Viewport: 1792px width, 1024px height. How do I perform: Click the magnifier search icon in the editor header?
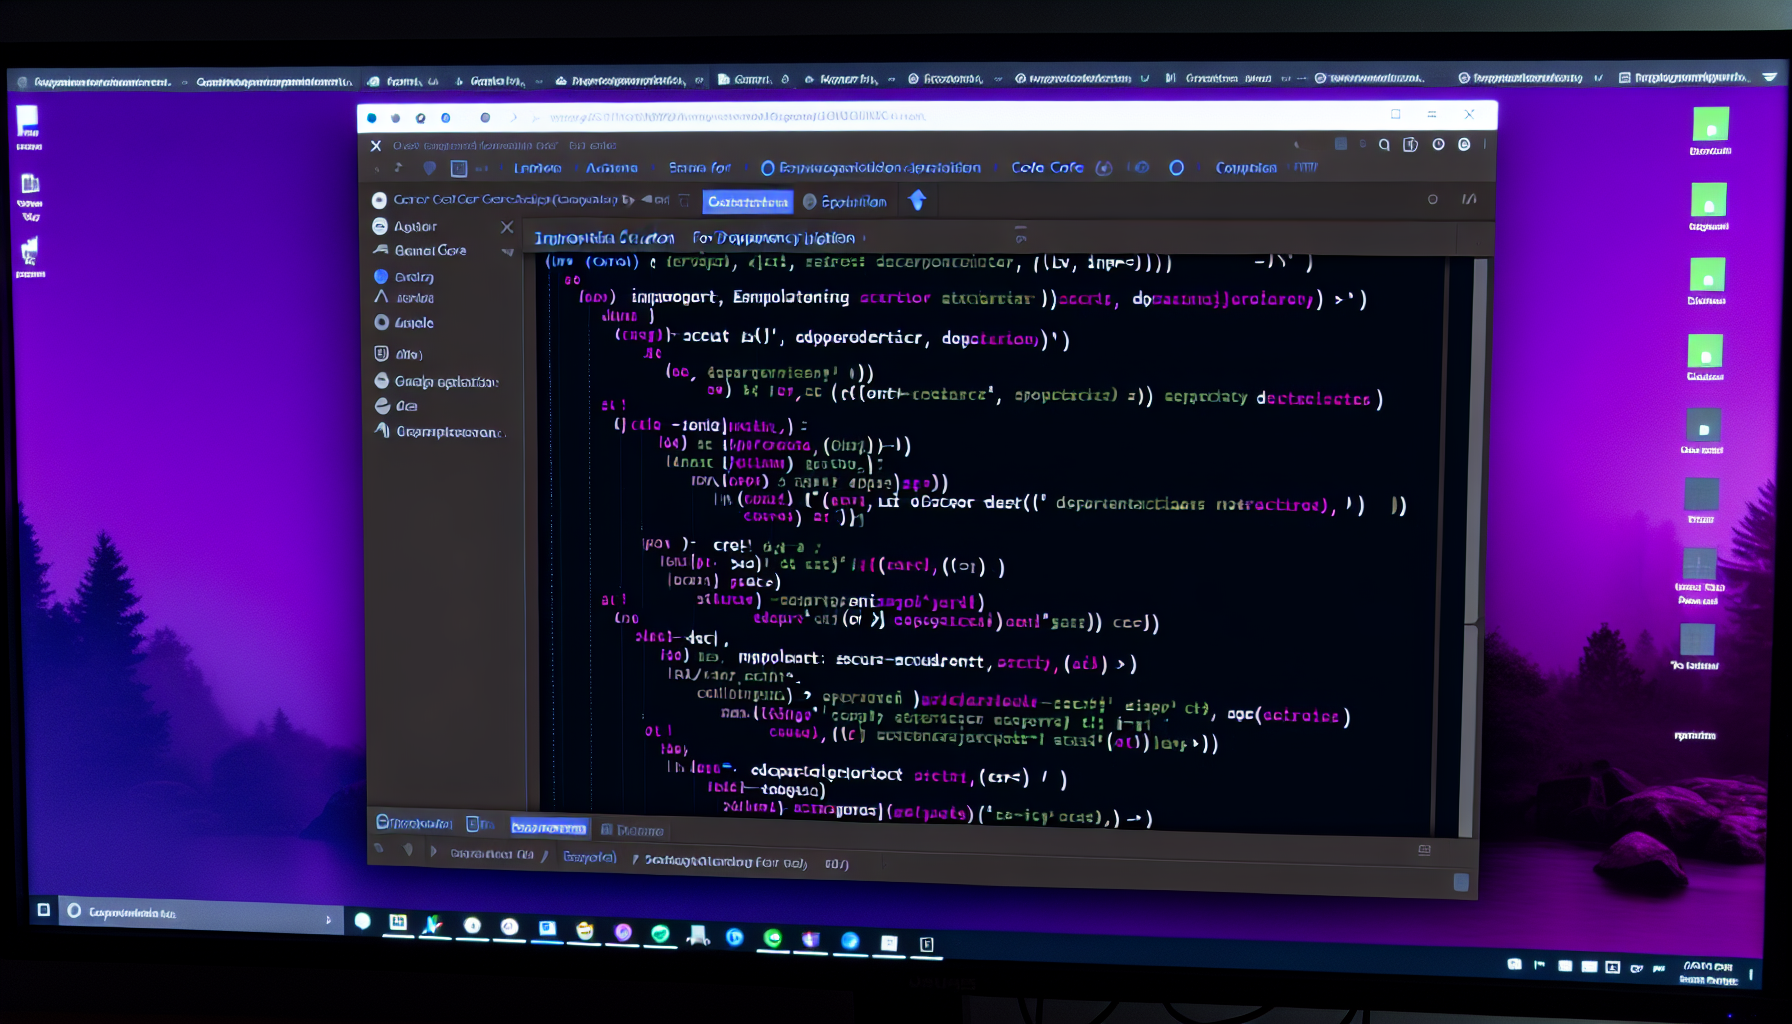pos(1384,145)
